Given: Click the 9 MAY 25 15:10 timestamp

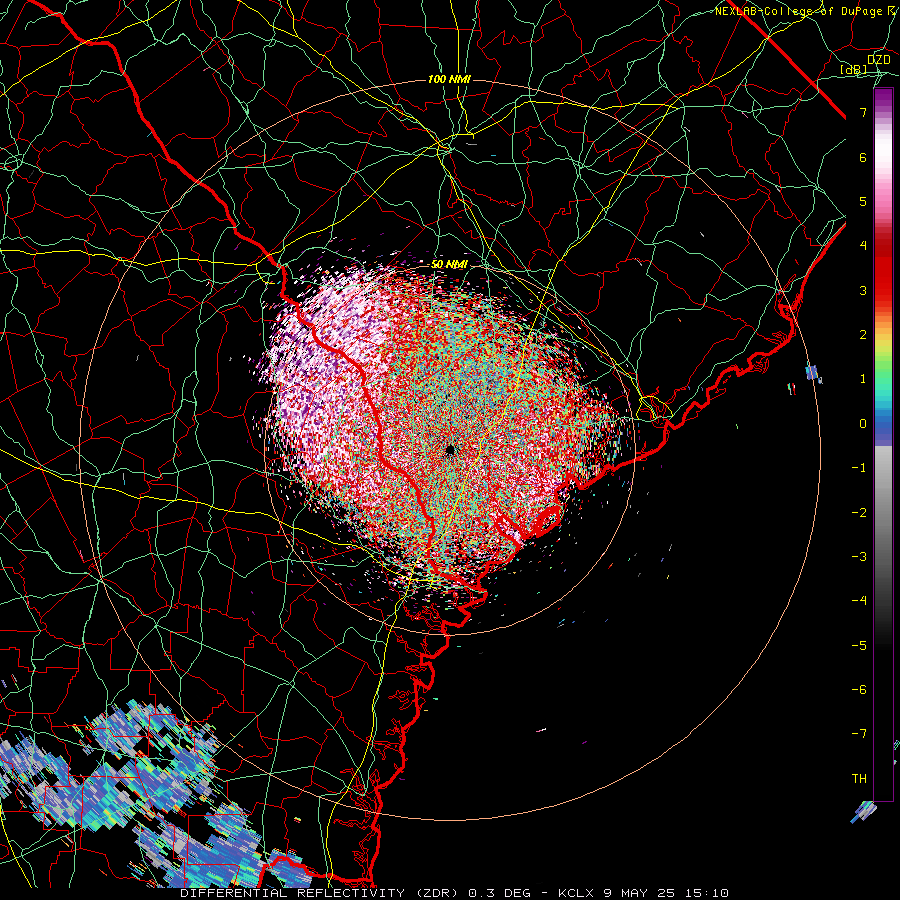Looking at the screenshot, I should click(x=666, y=893).
